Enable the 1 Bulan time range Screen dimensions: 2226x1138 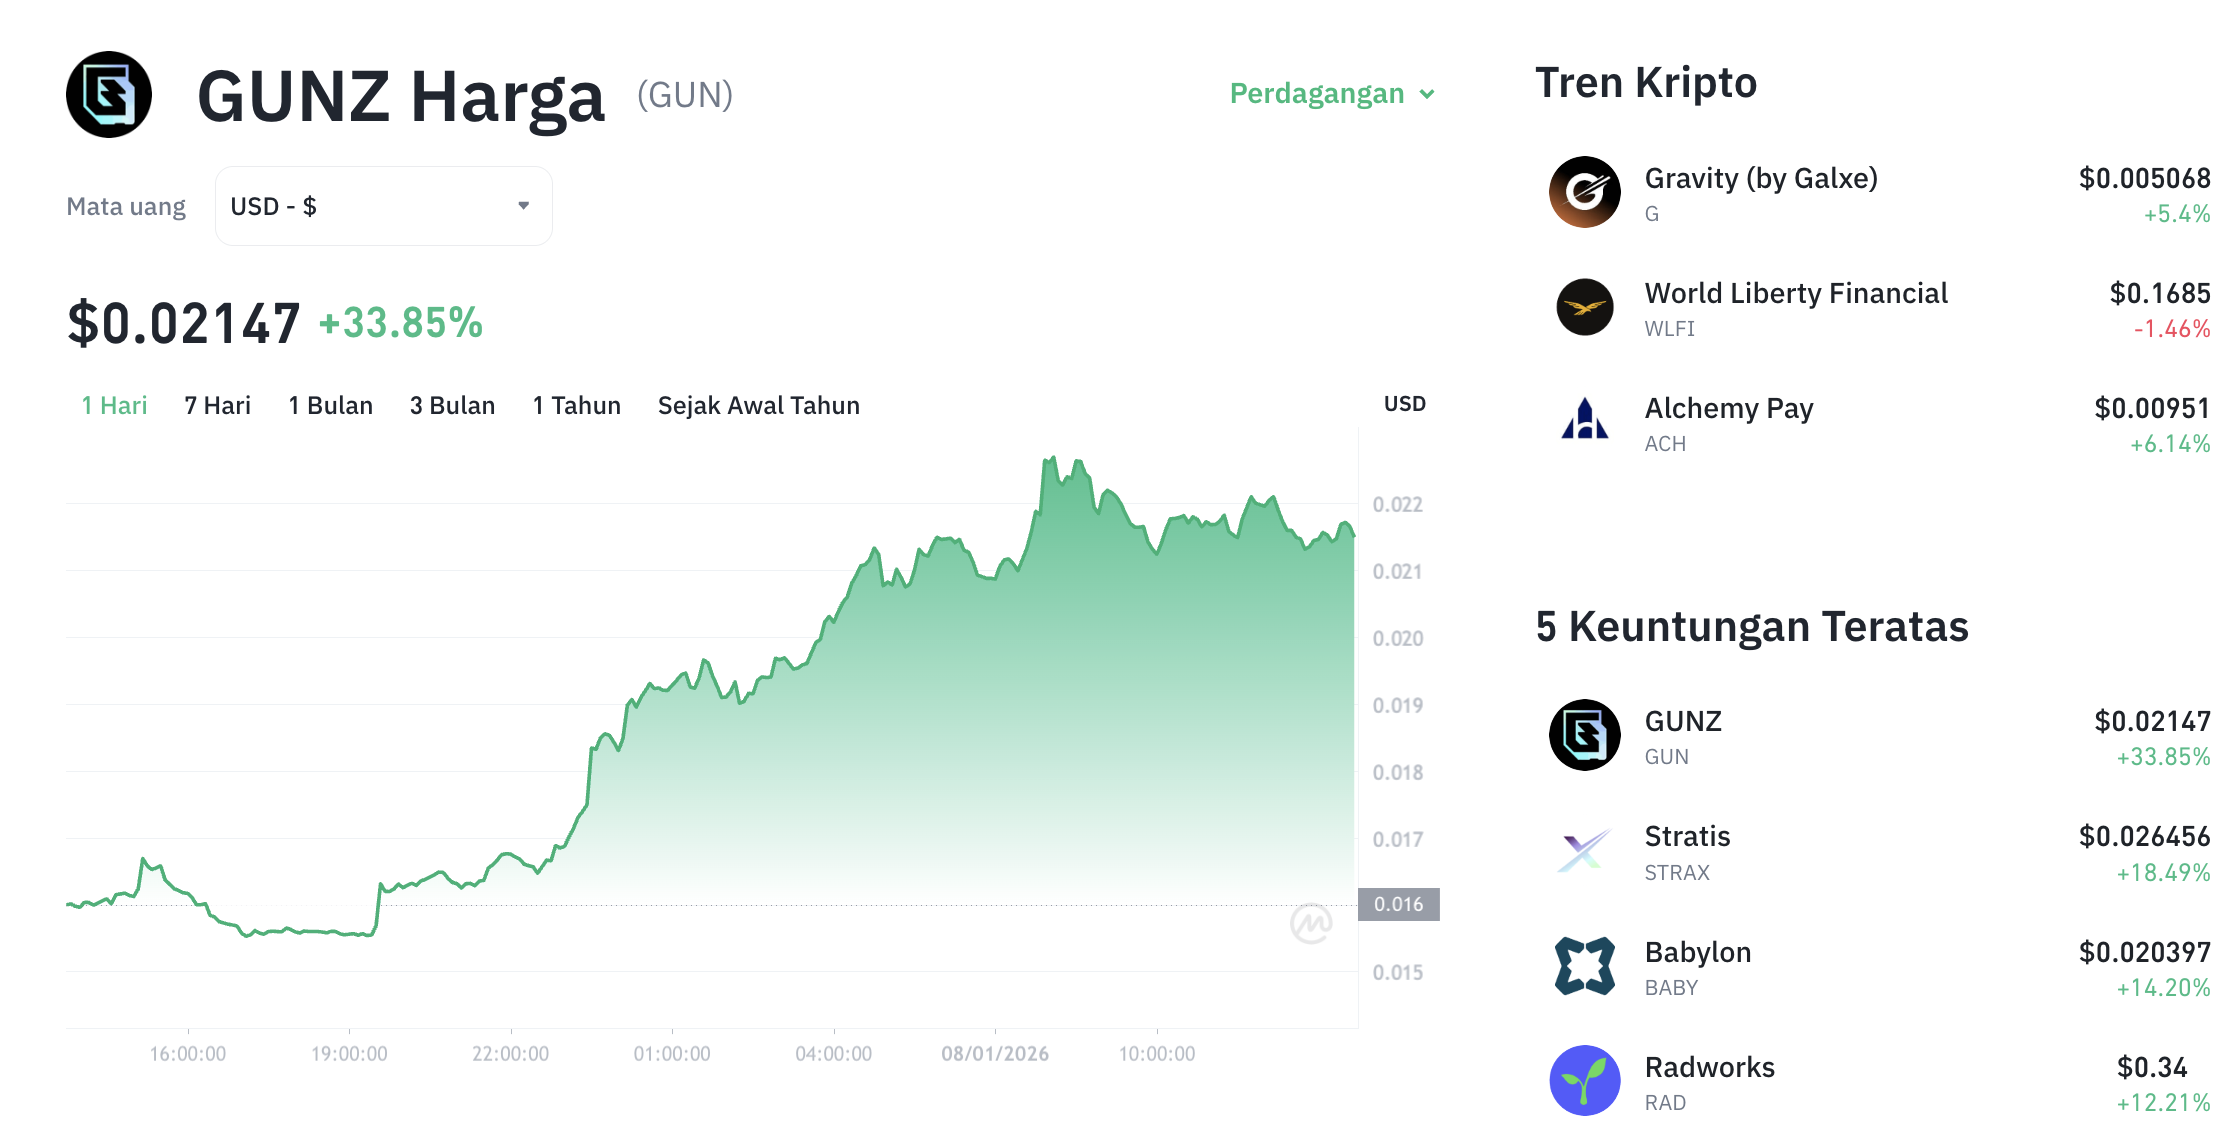pos(330,405)
